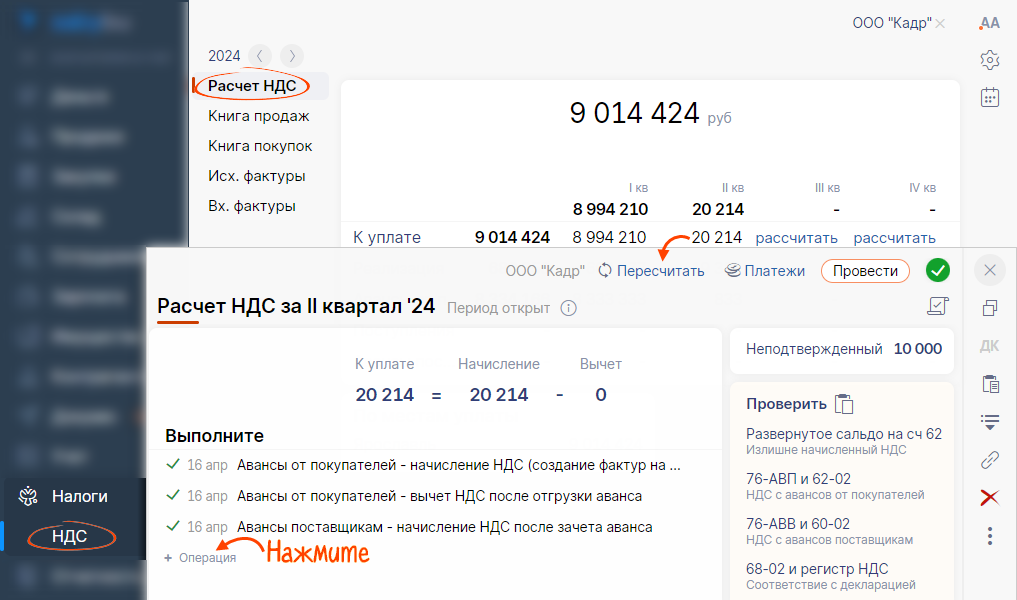
Task: Click the Пересчитать refresh icon
Action: (x=605, y=271)
